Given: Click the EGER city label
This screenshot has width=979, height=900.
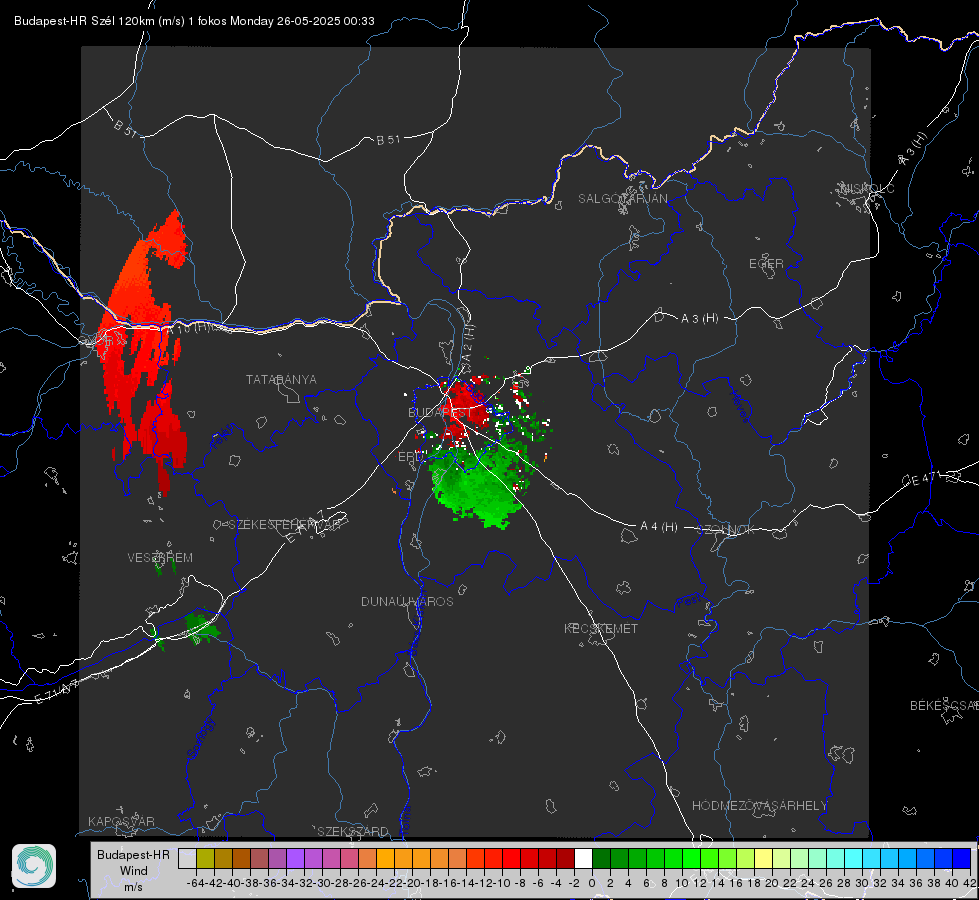Looking at the screenshot, I should (x=766, y=264).
